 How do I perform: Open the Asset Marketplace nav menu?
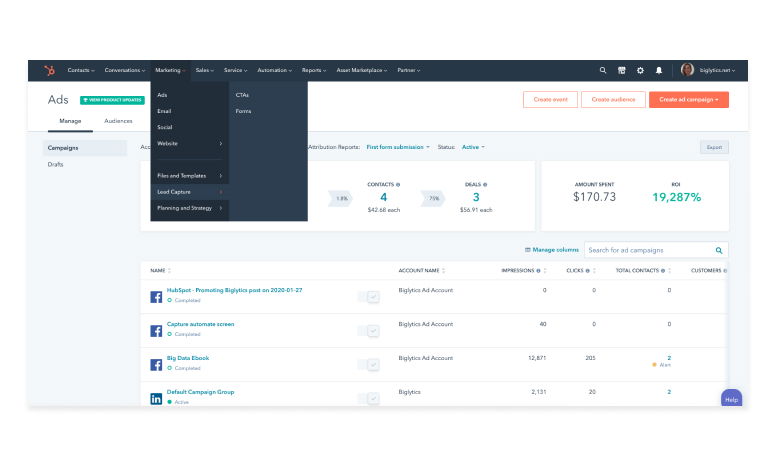pos(362,70)
